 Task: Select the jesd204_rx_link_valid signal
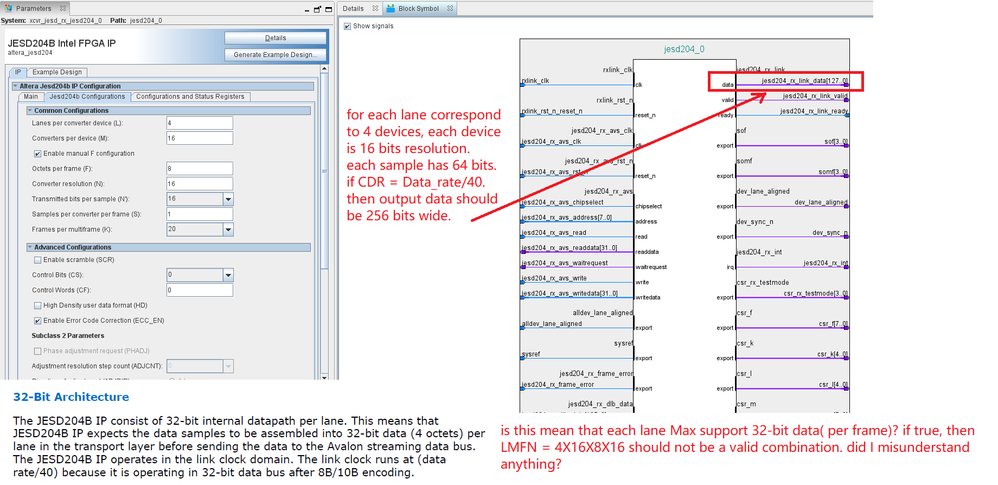pos(815,96)
